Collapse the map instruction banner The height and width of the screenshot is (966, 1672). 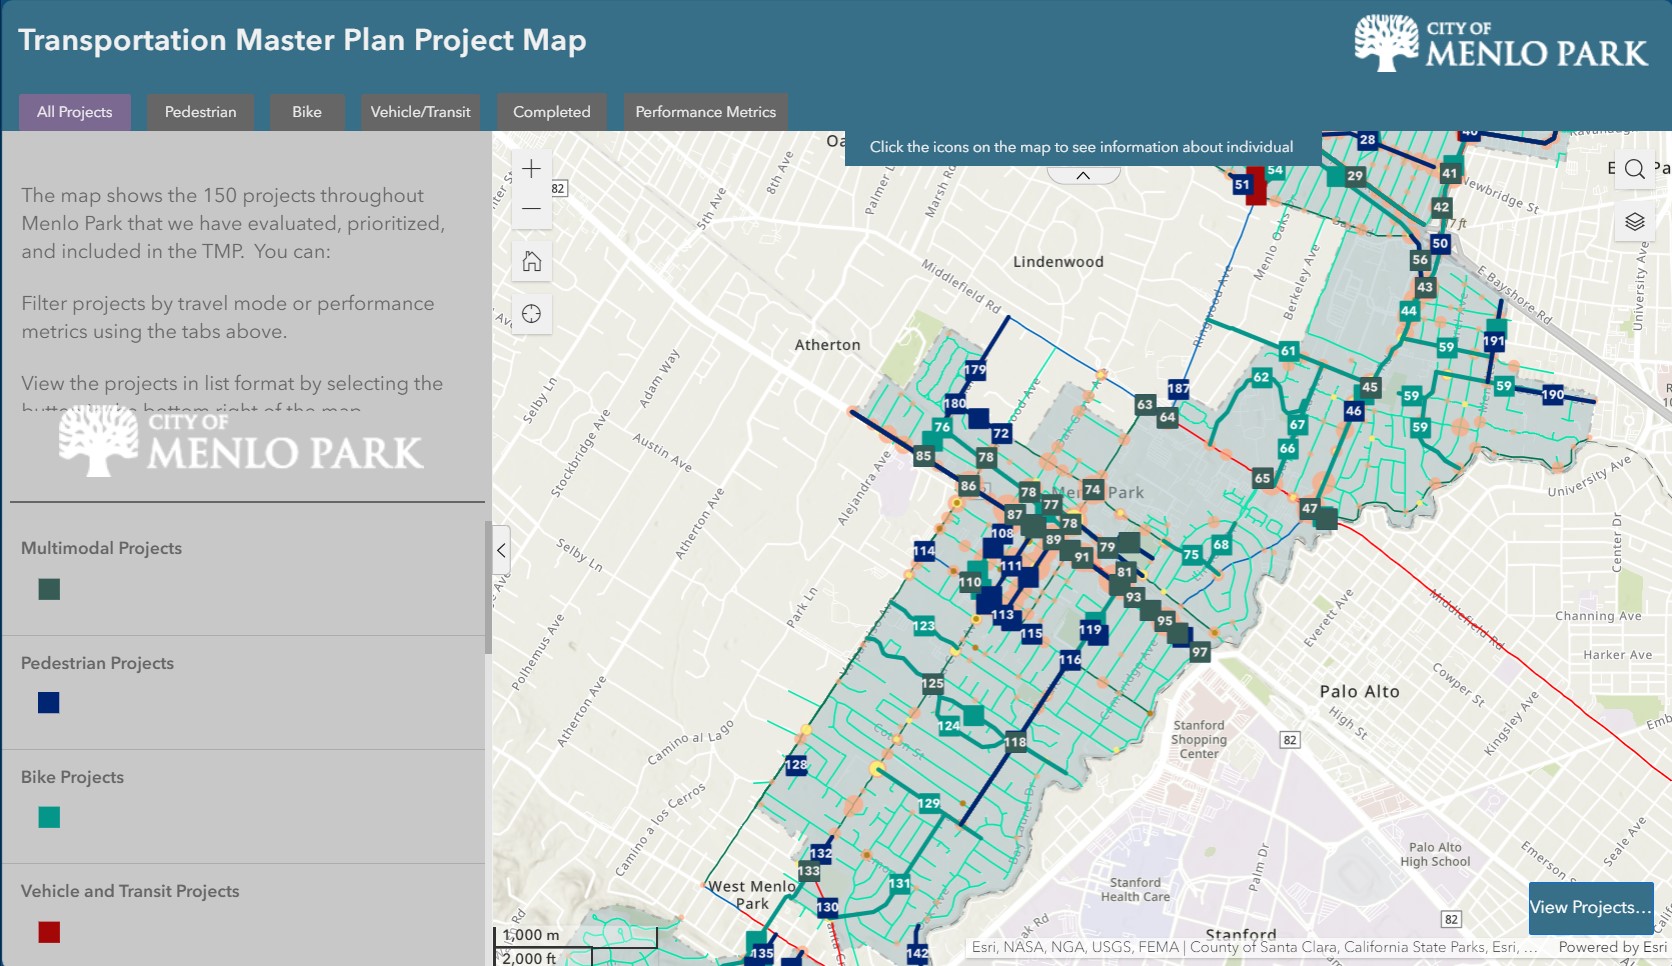pos(1083,175)
